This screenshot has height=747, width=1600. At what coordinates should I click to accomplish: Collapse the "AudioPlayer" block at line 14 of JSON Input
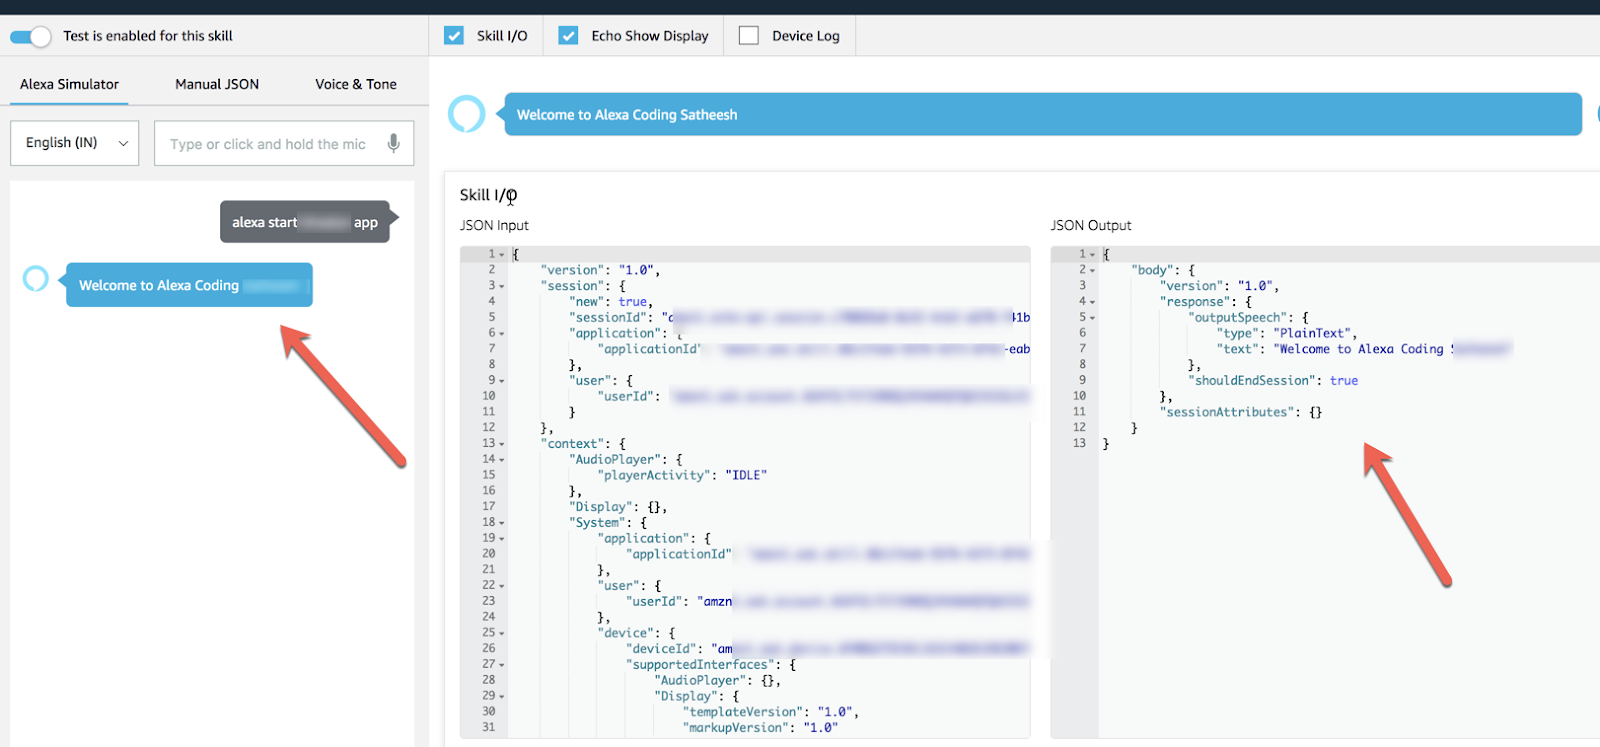502,460
